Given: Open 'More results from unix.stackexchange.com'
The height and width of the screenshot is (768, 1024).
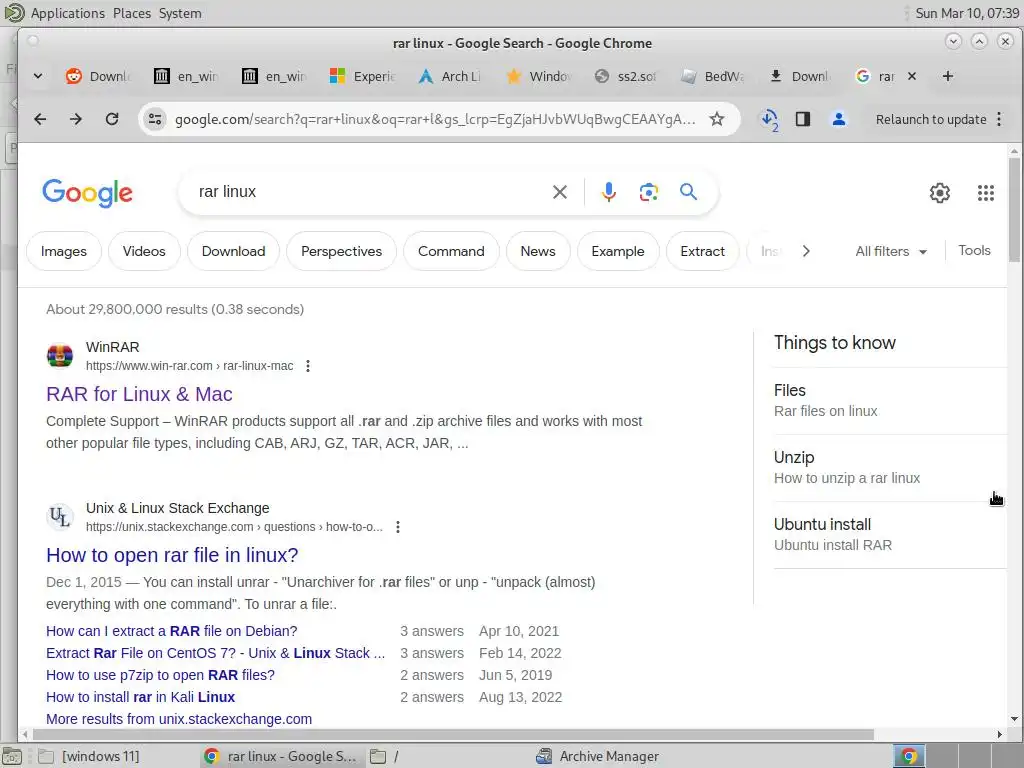Looking at the screenshot, I should click(179, 719).
